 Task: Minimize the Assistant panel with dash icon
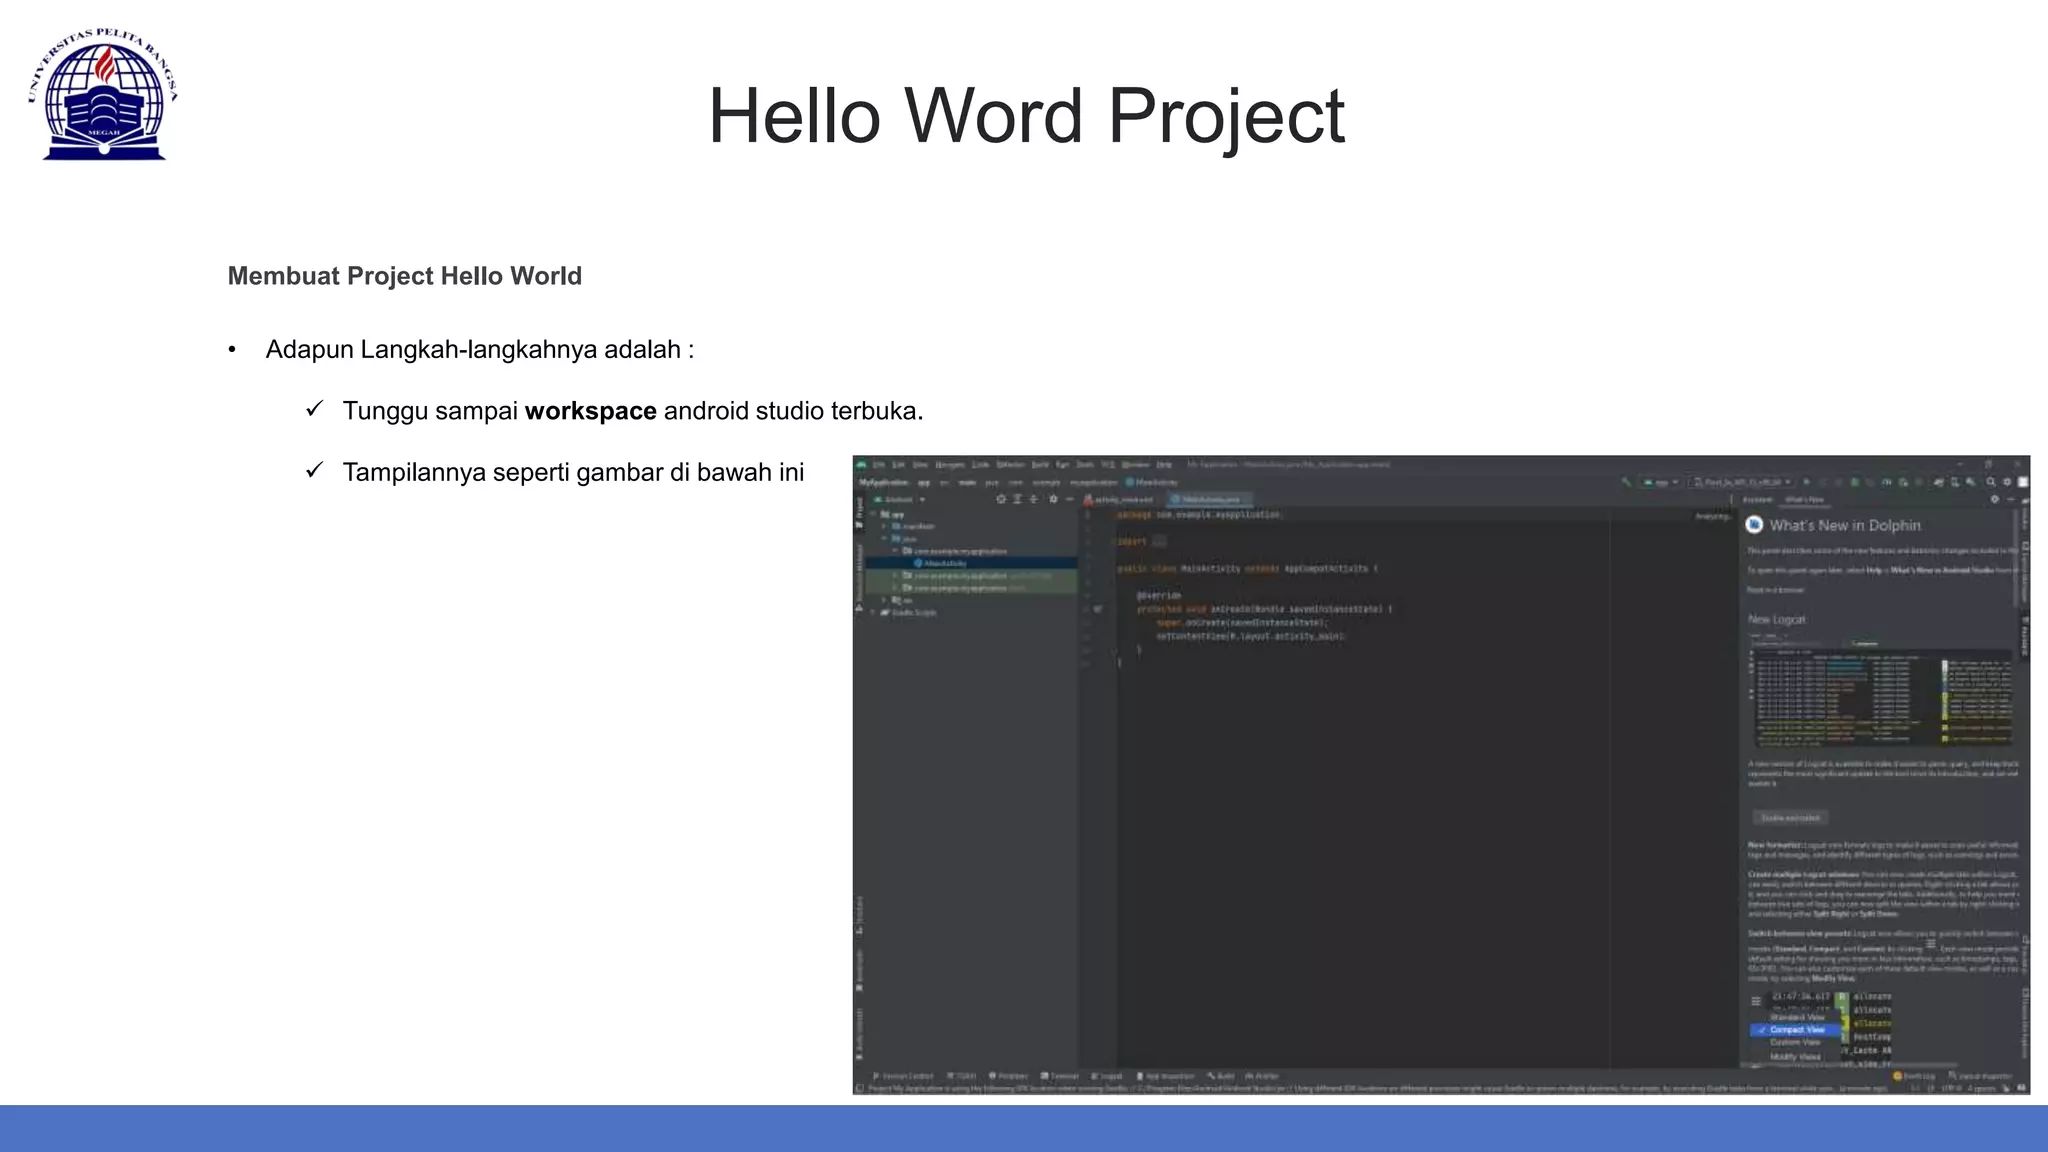[2010, 499]
